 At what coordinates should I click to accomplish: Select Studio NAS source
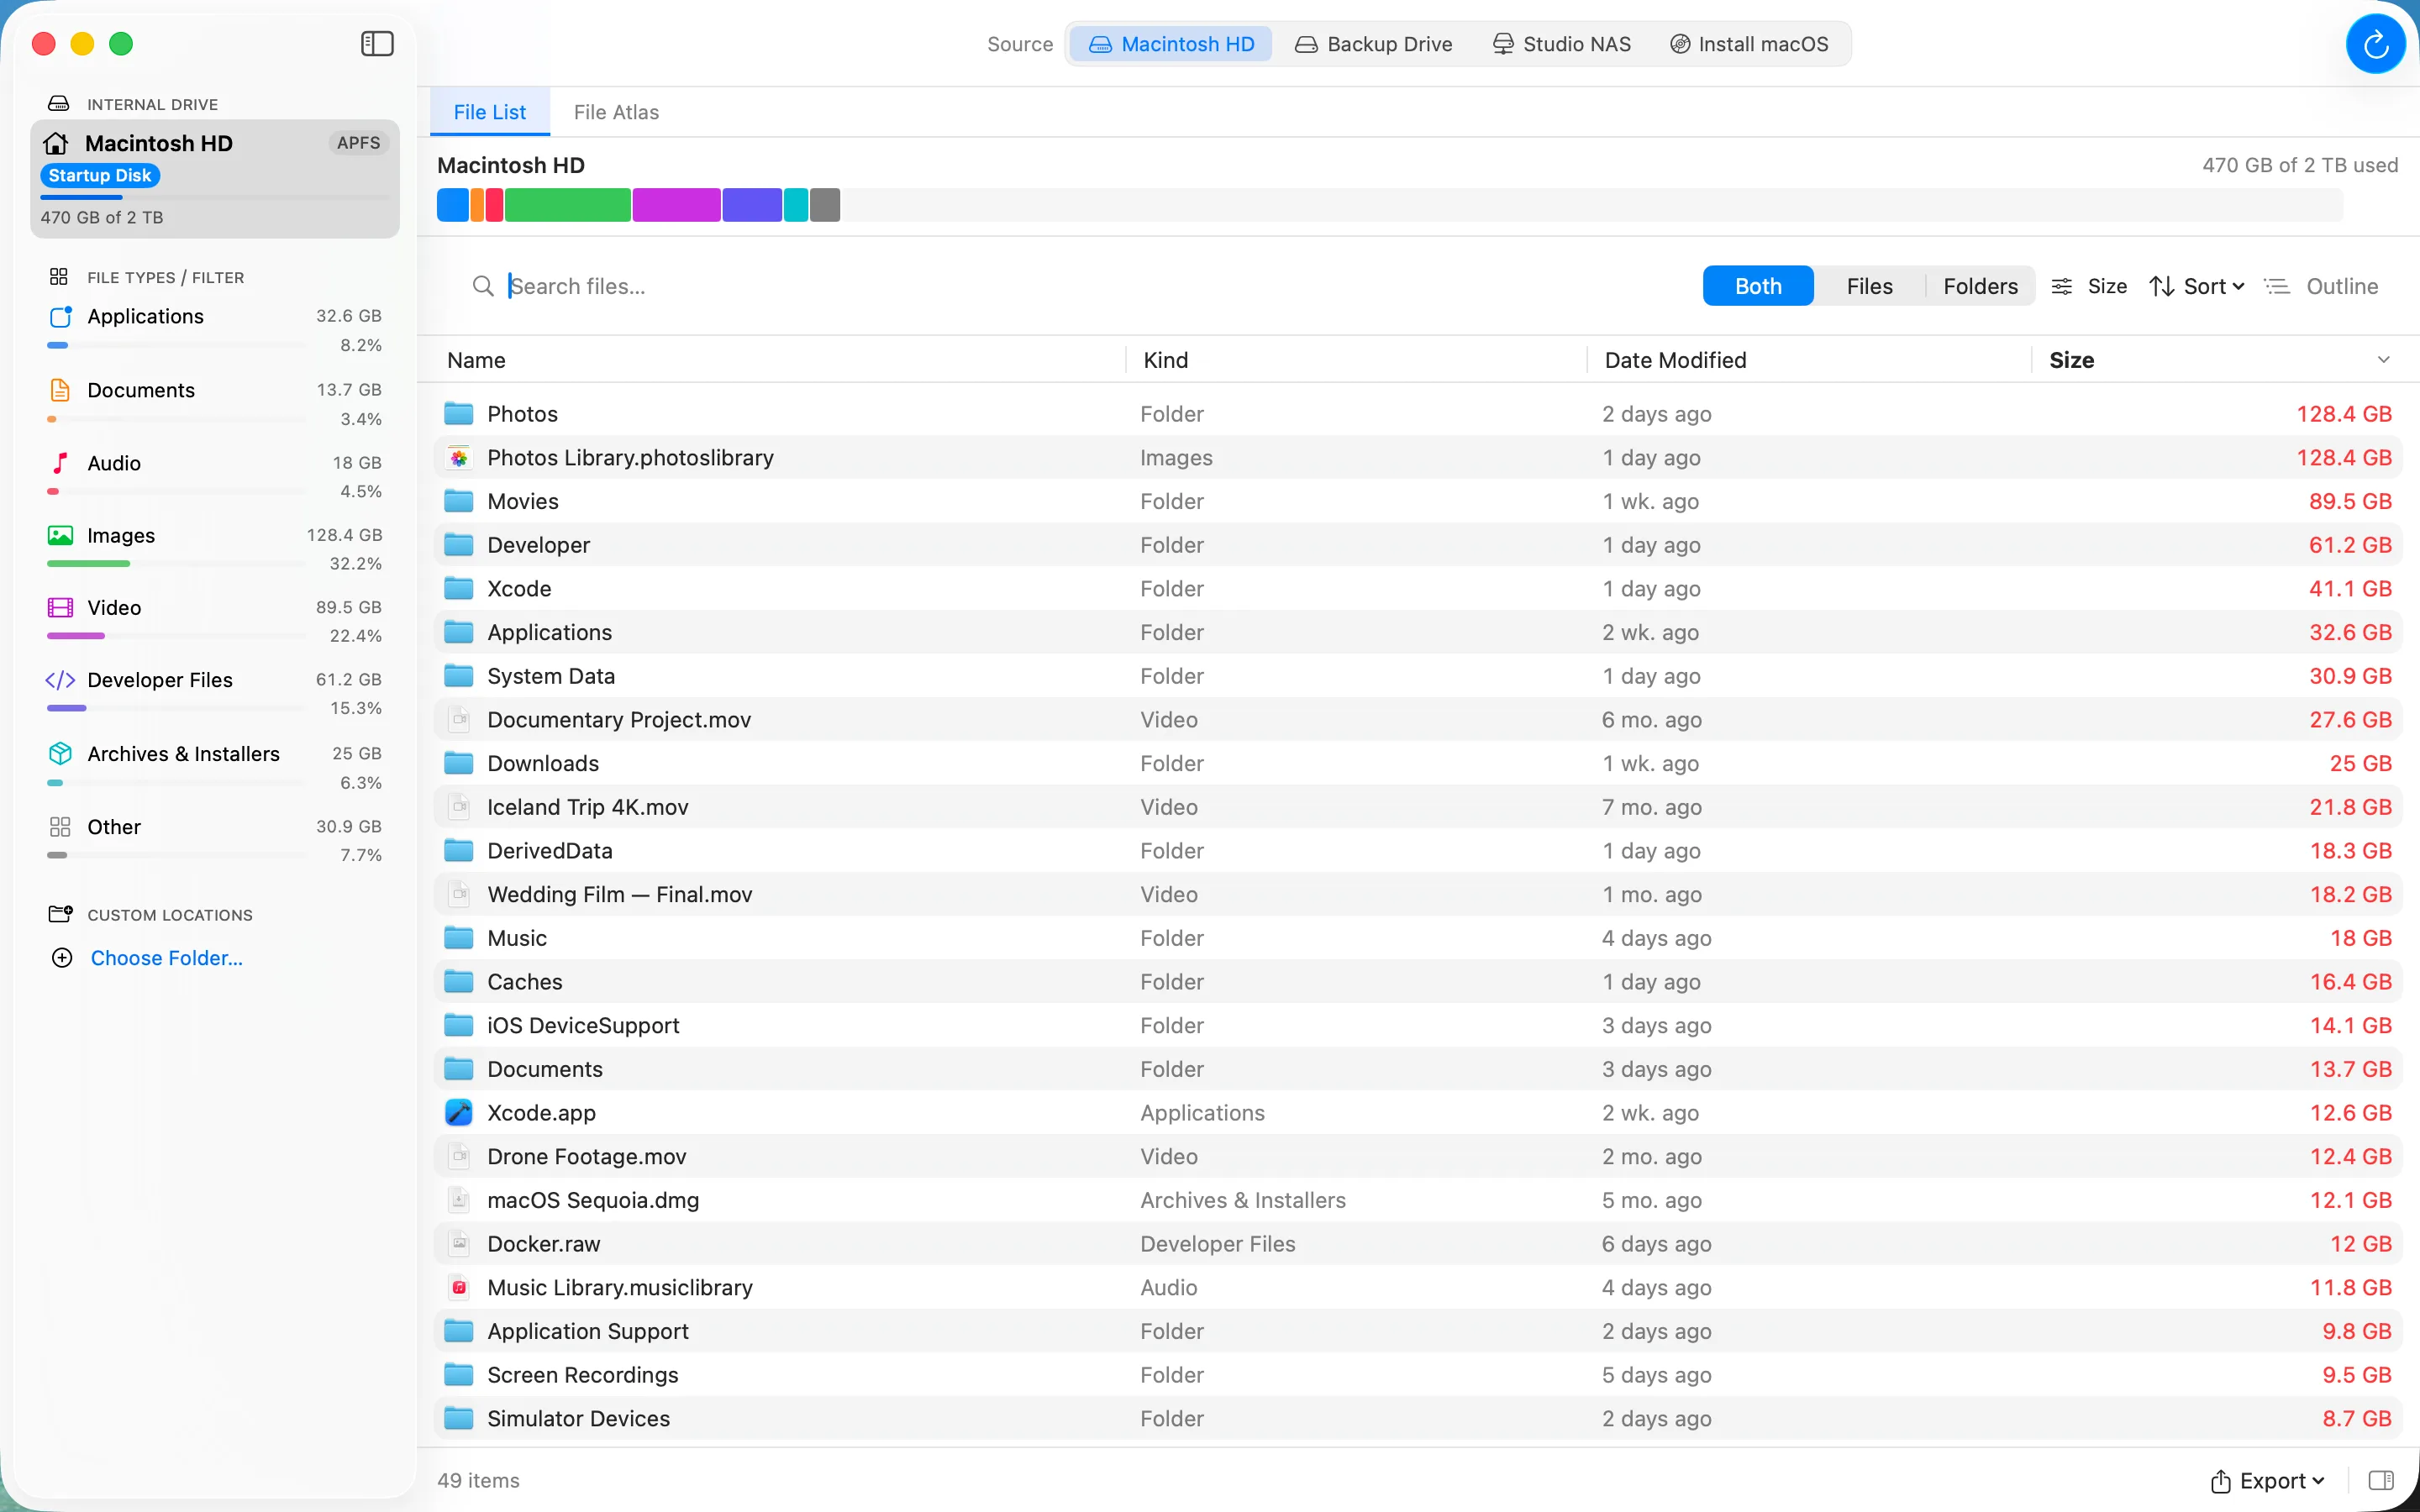pyautogui.click(x=1561, y=44)
